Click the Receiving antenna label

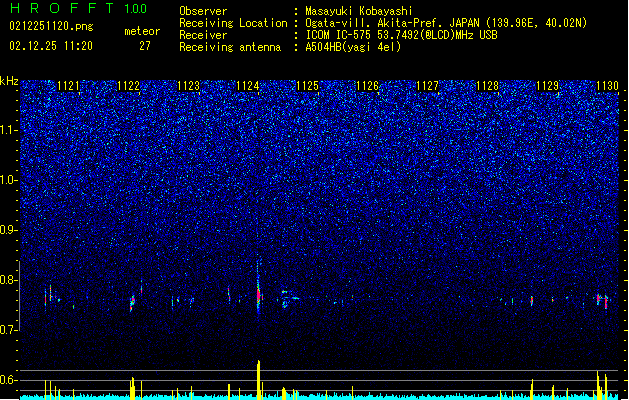click(230, 47)
